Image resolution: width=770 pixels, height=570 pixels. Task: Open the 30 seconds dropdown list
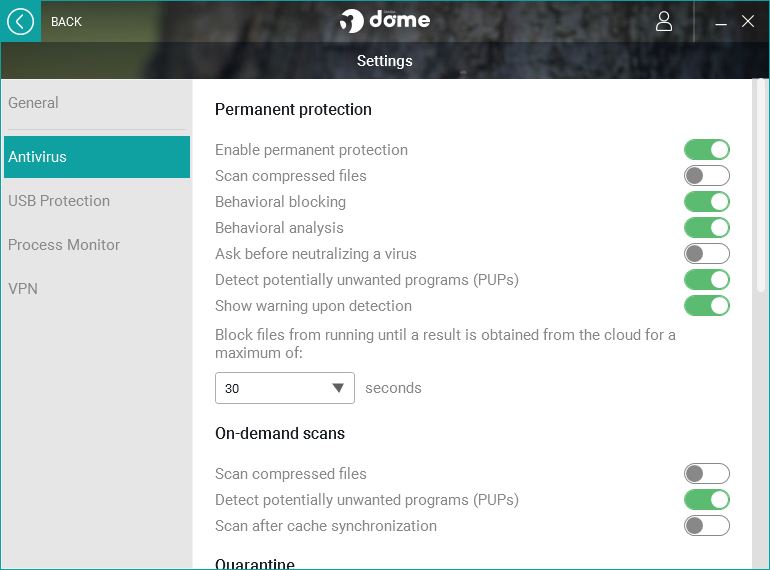tap(285, 388)
